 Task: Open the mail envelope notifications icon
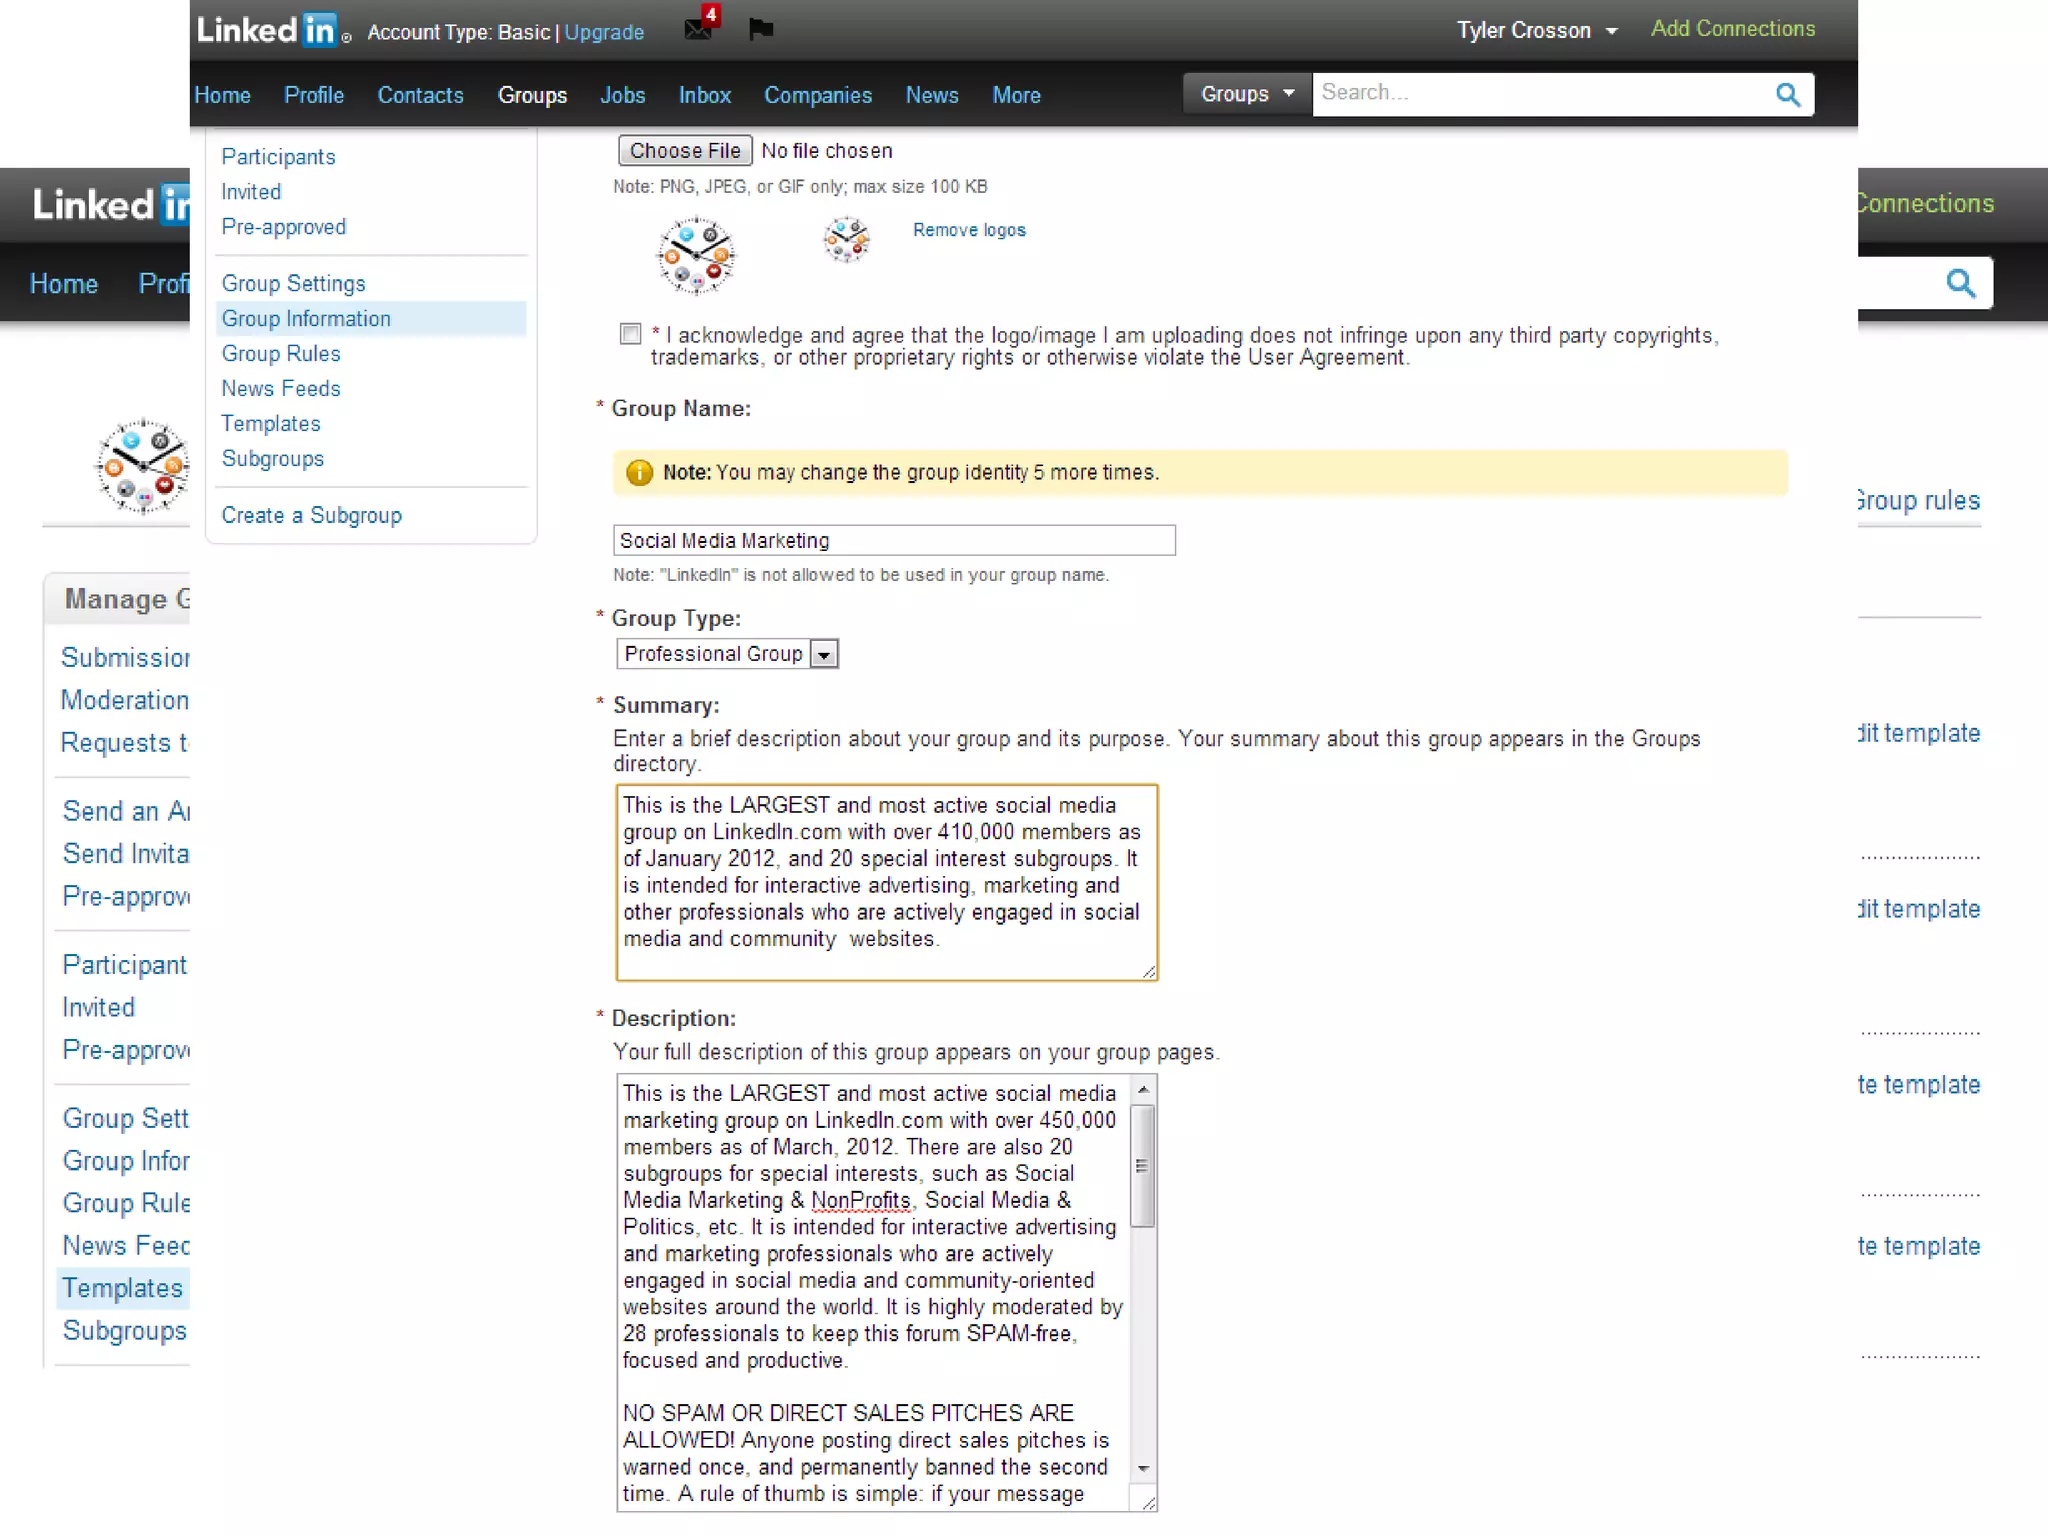698,29
